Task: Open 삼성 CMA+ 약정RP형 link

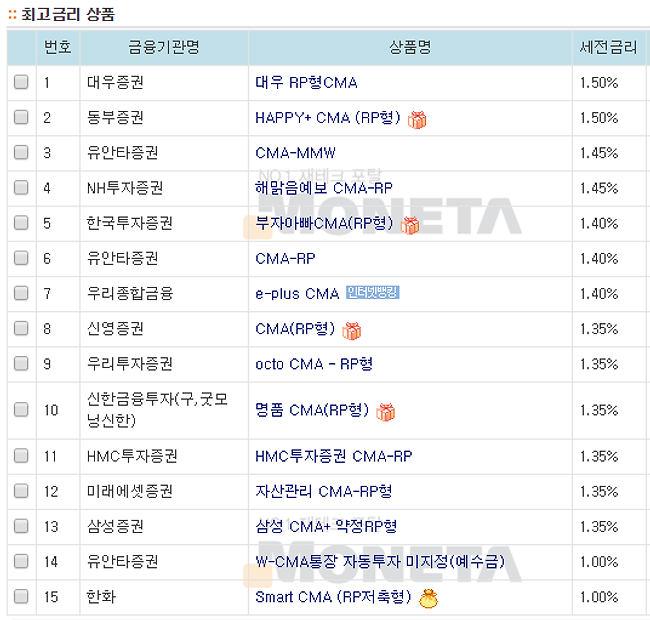Action: pyautogui.click(x=326, y=527)
